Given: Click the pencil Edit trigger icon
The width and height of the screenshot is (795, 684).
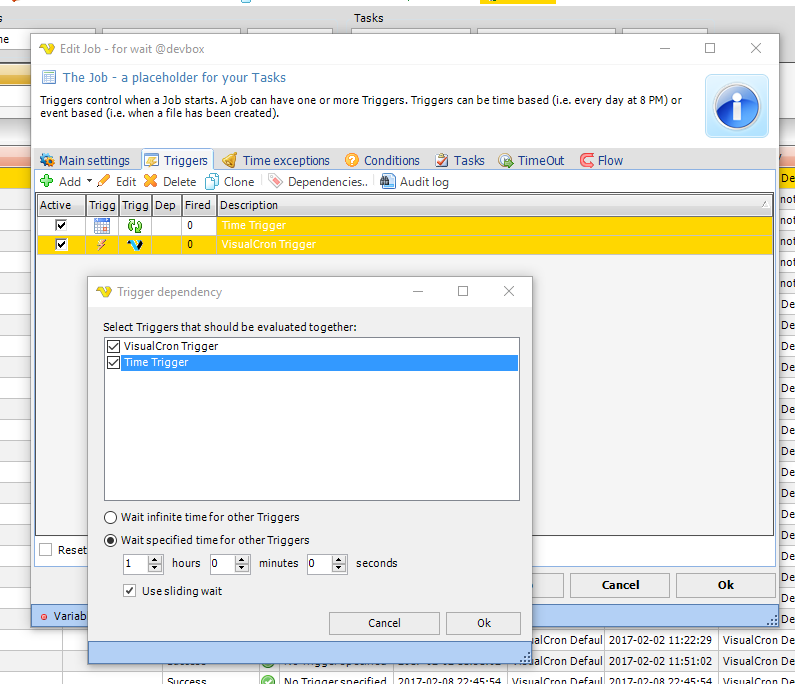Looking at the screenshot, I should click(x=104, y=182).
